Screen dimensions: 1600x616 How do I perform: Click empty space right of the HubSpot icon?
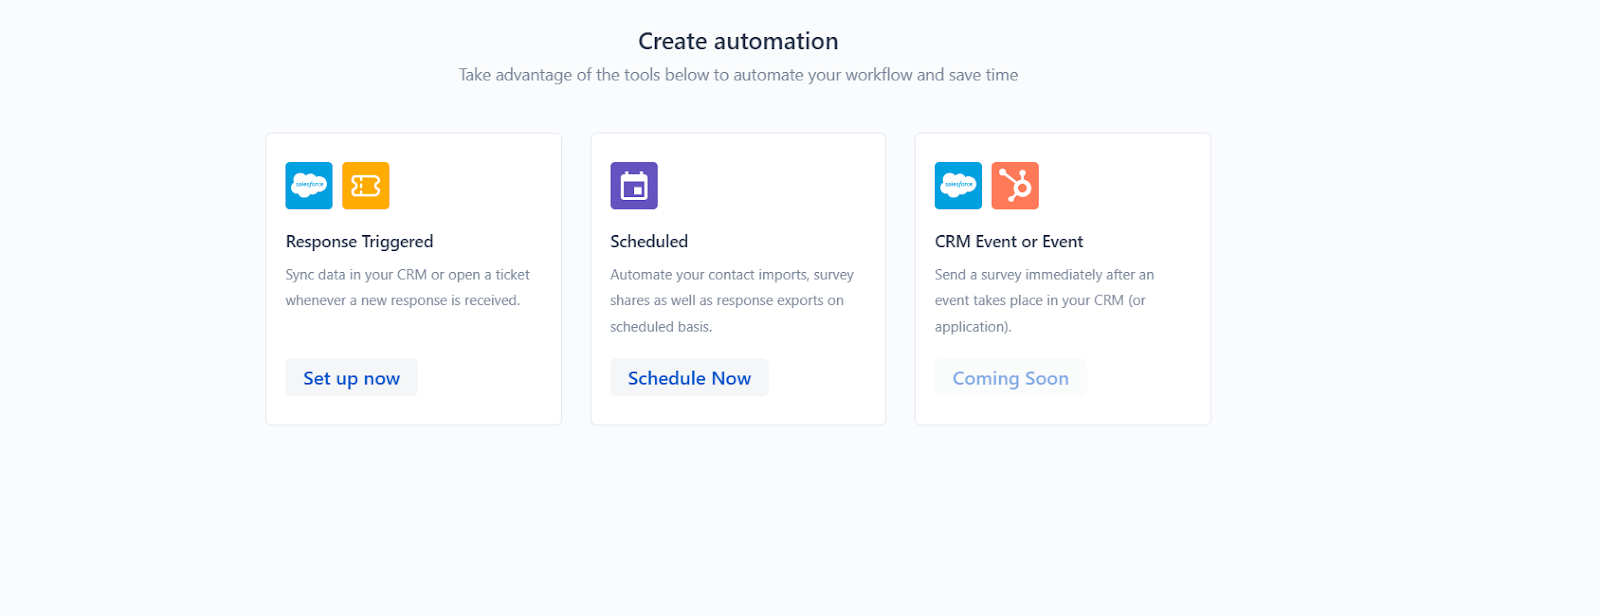pyautogui.click(x=1120, y=186)
